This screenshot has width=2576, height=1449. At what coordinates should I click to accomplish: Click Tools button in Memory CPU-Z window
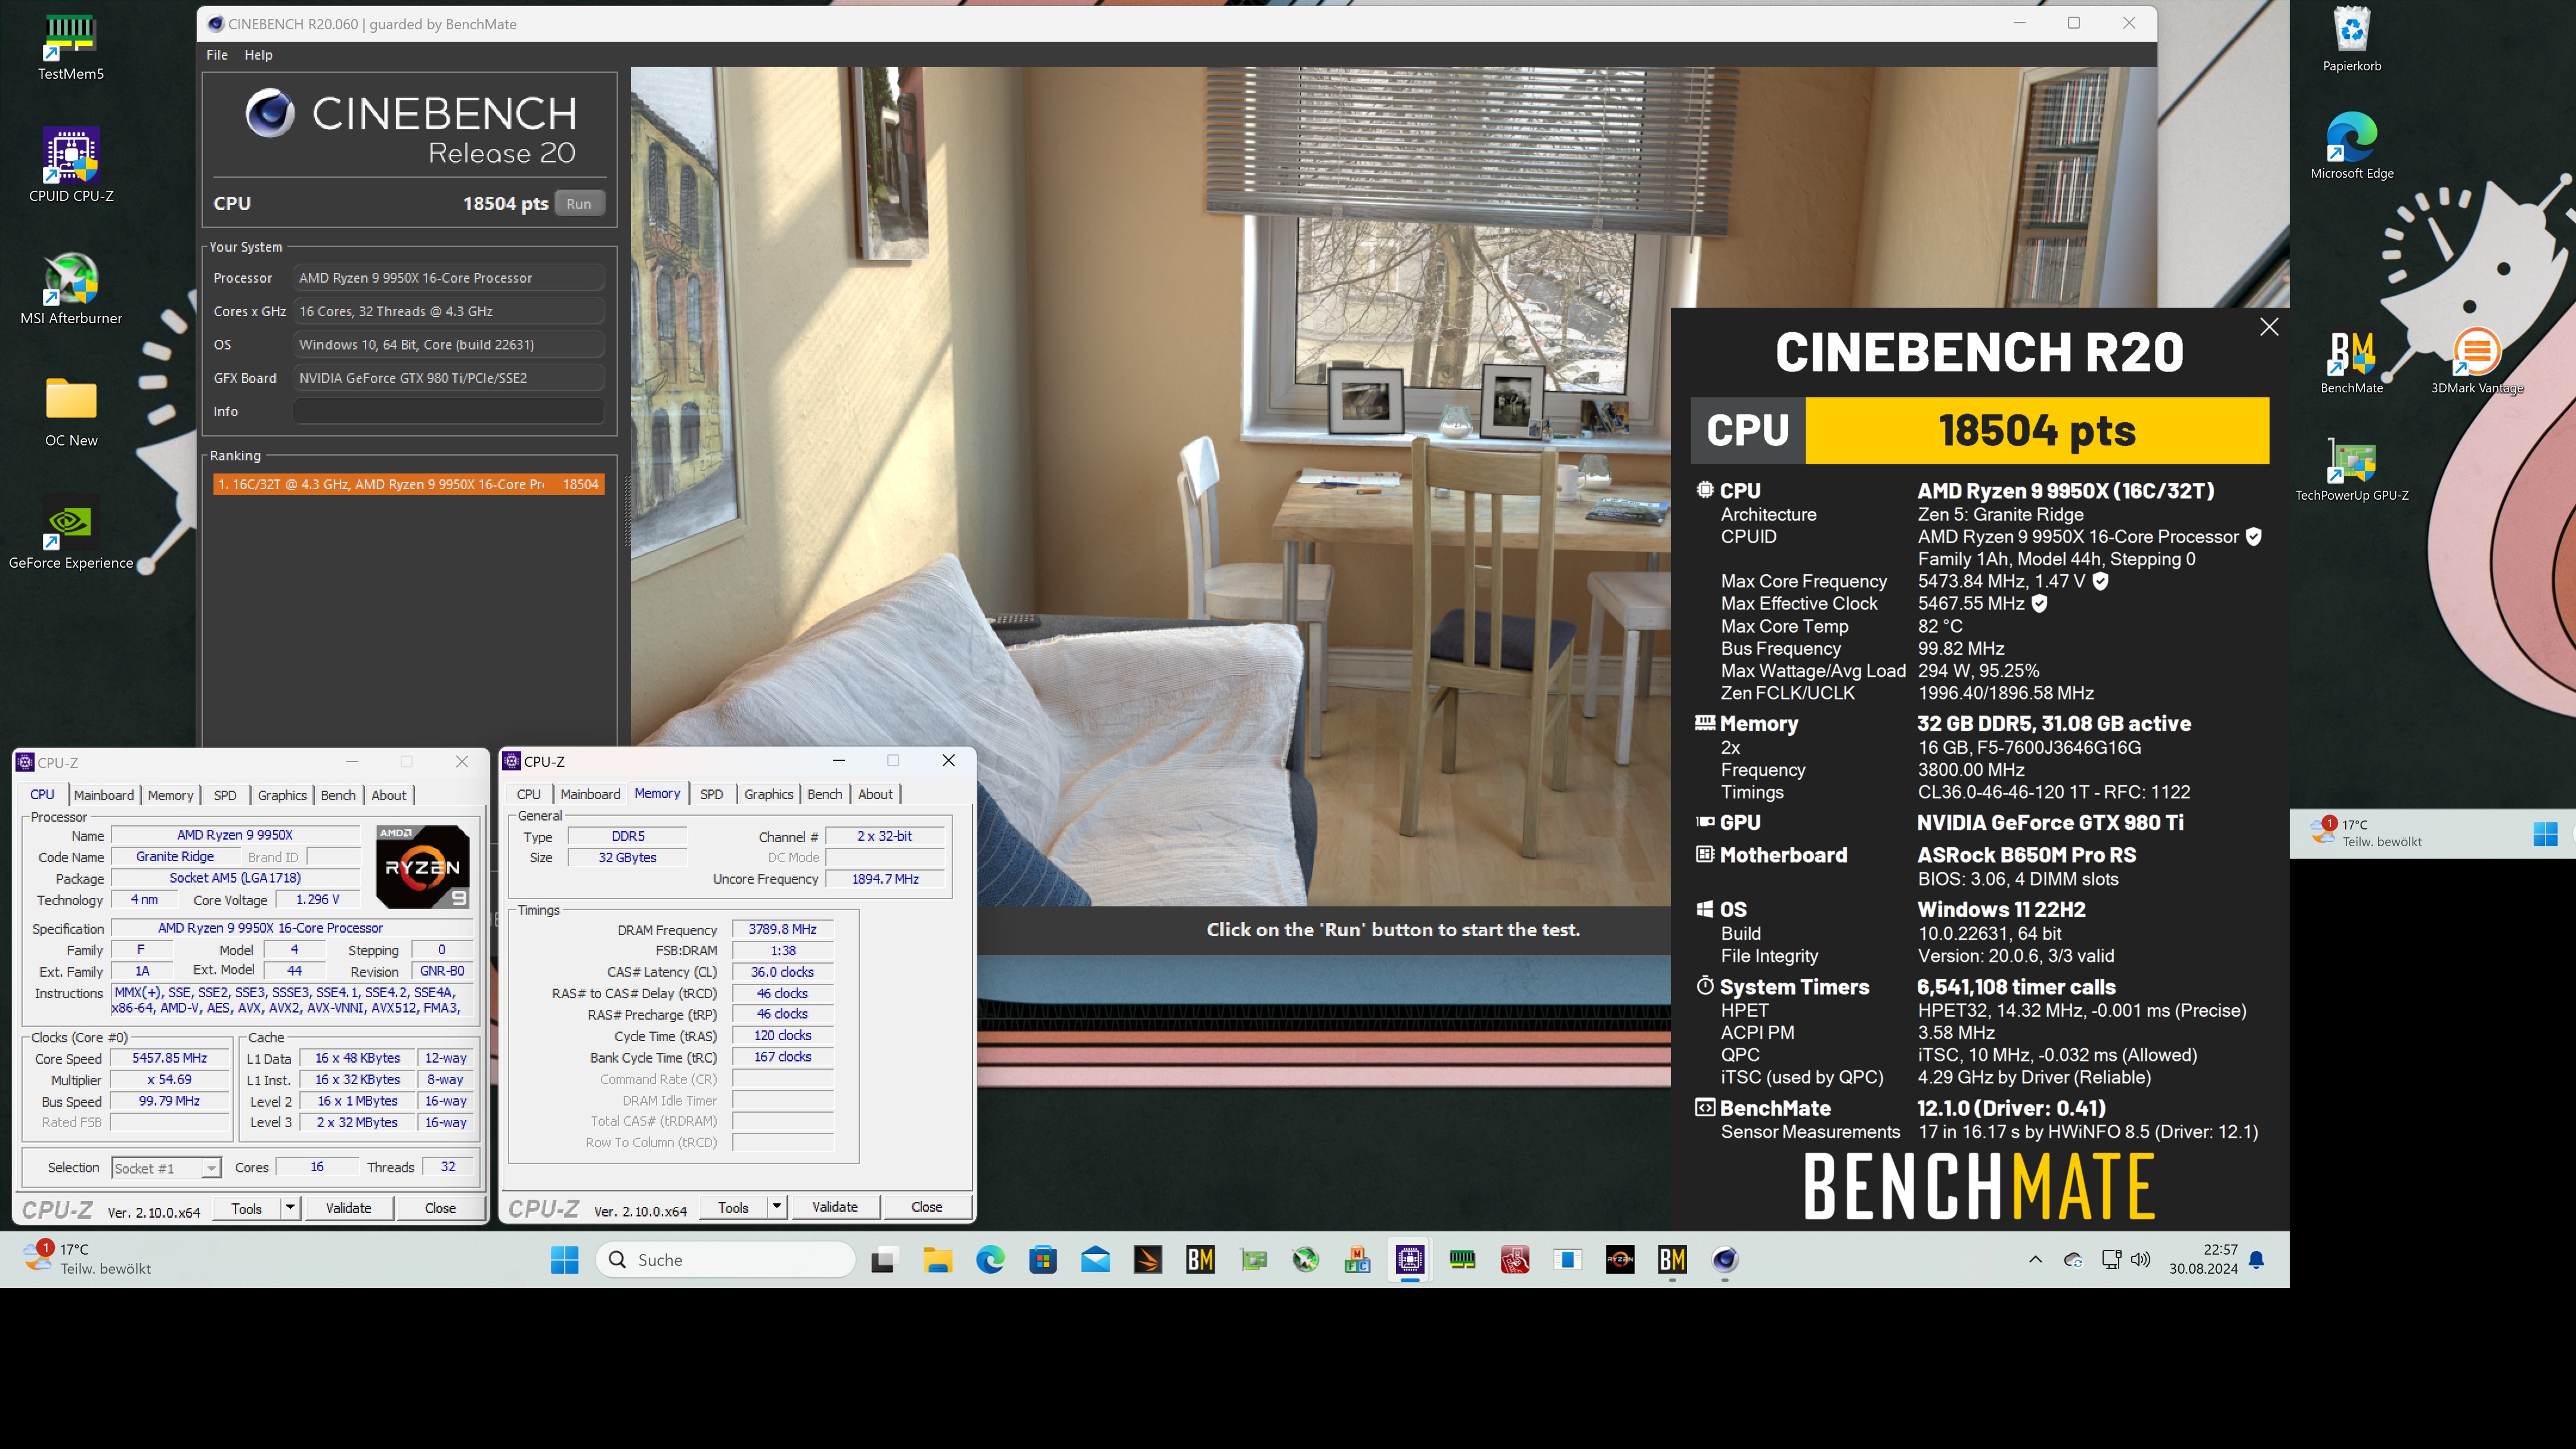pyautogui.click(x=733, y=1207)
